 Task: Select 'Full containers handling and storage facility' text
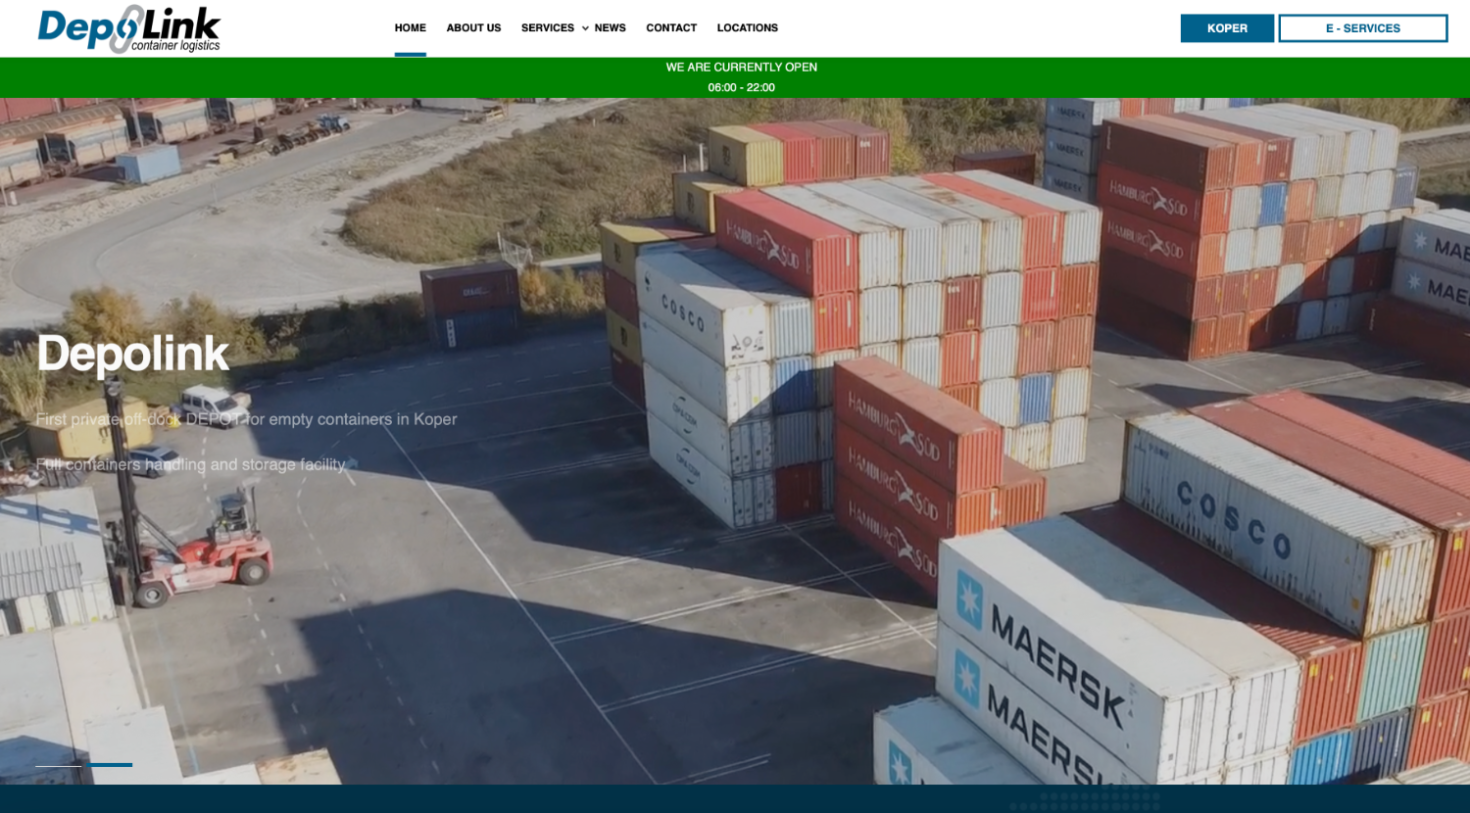coord(190,465)
